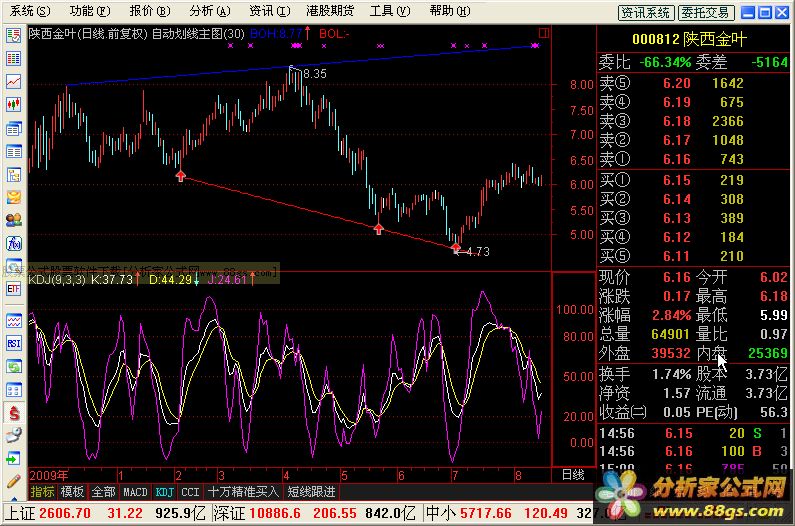
Task: Click the stock title 000812 陕西金叶
Action: coord(690,39)
